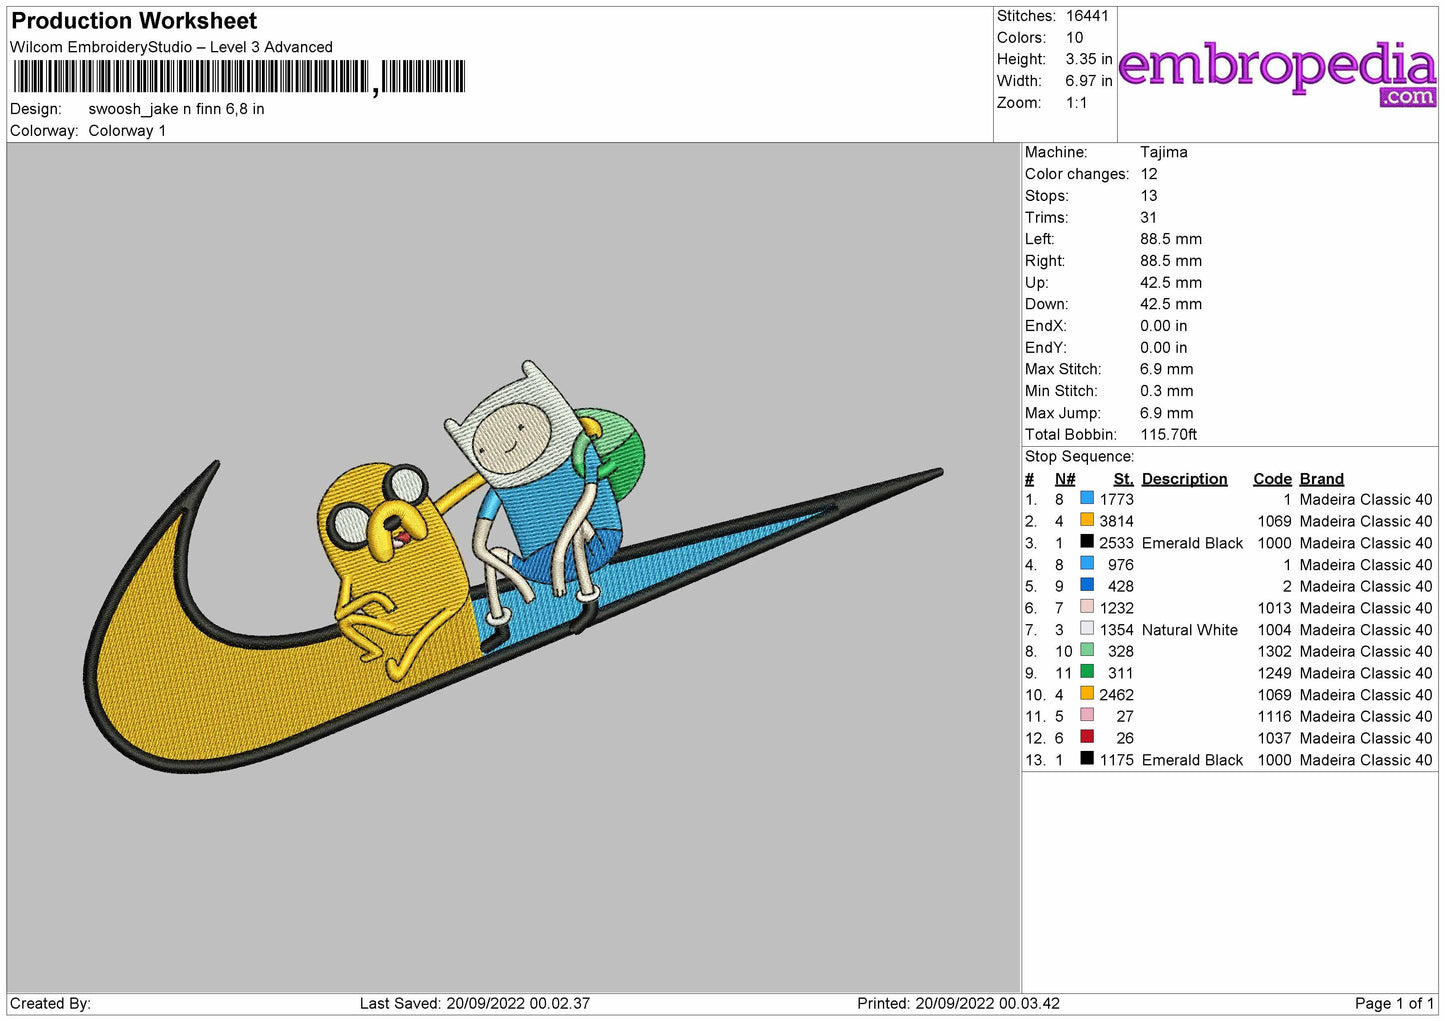Select design name 'swoosh_jake n finn 6,8 in'
1445x1021 pixels.
tap(176, 109)
